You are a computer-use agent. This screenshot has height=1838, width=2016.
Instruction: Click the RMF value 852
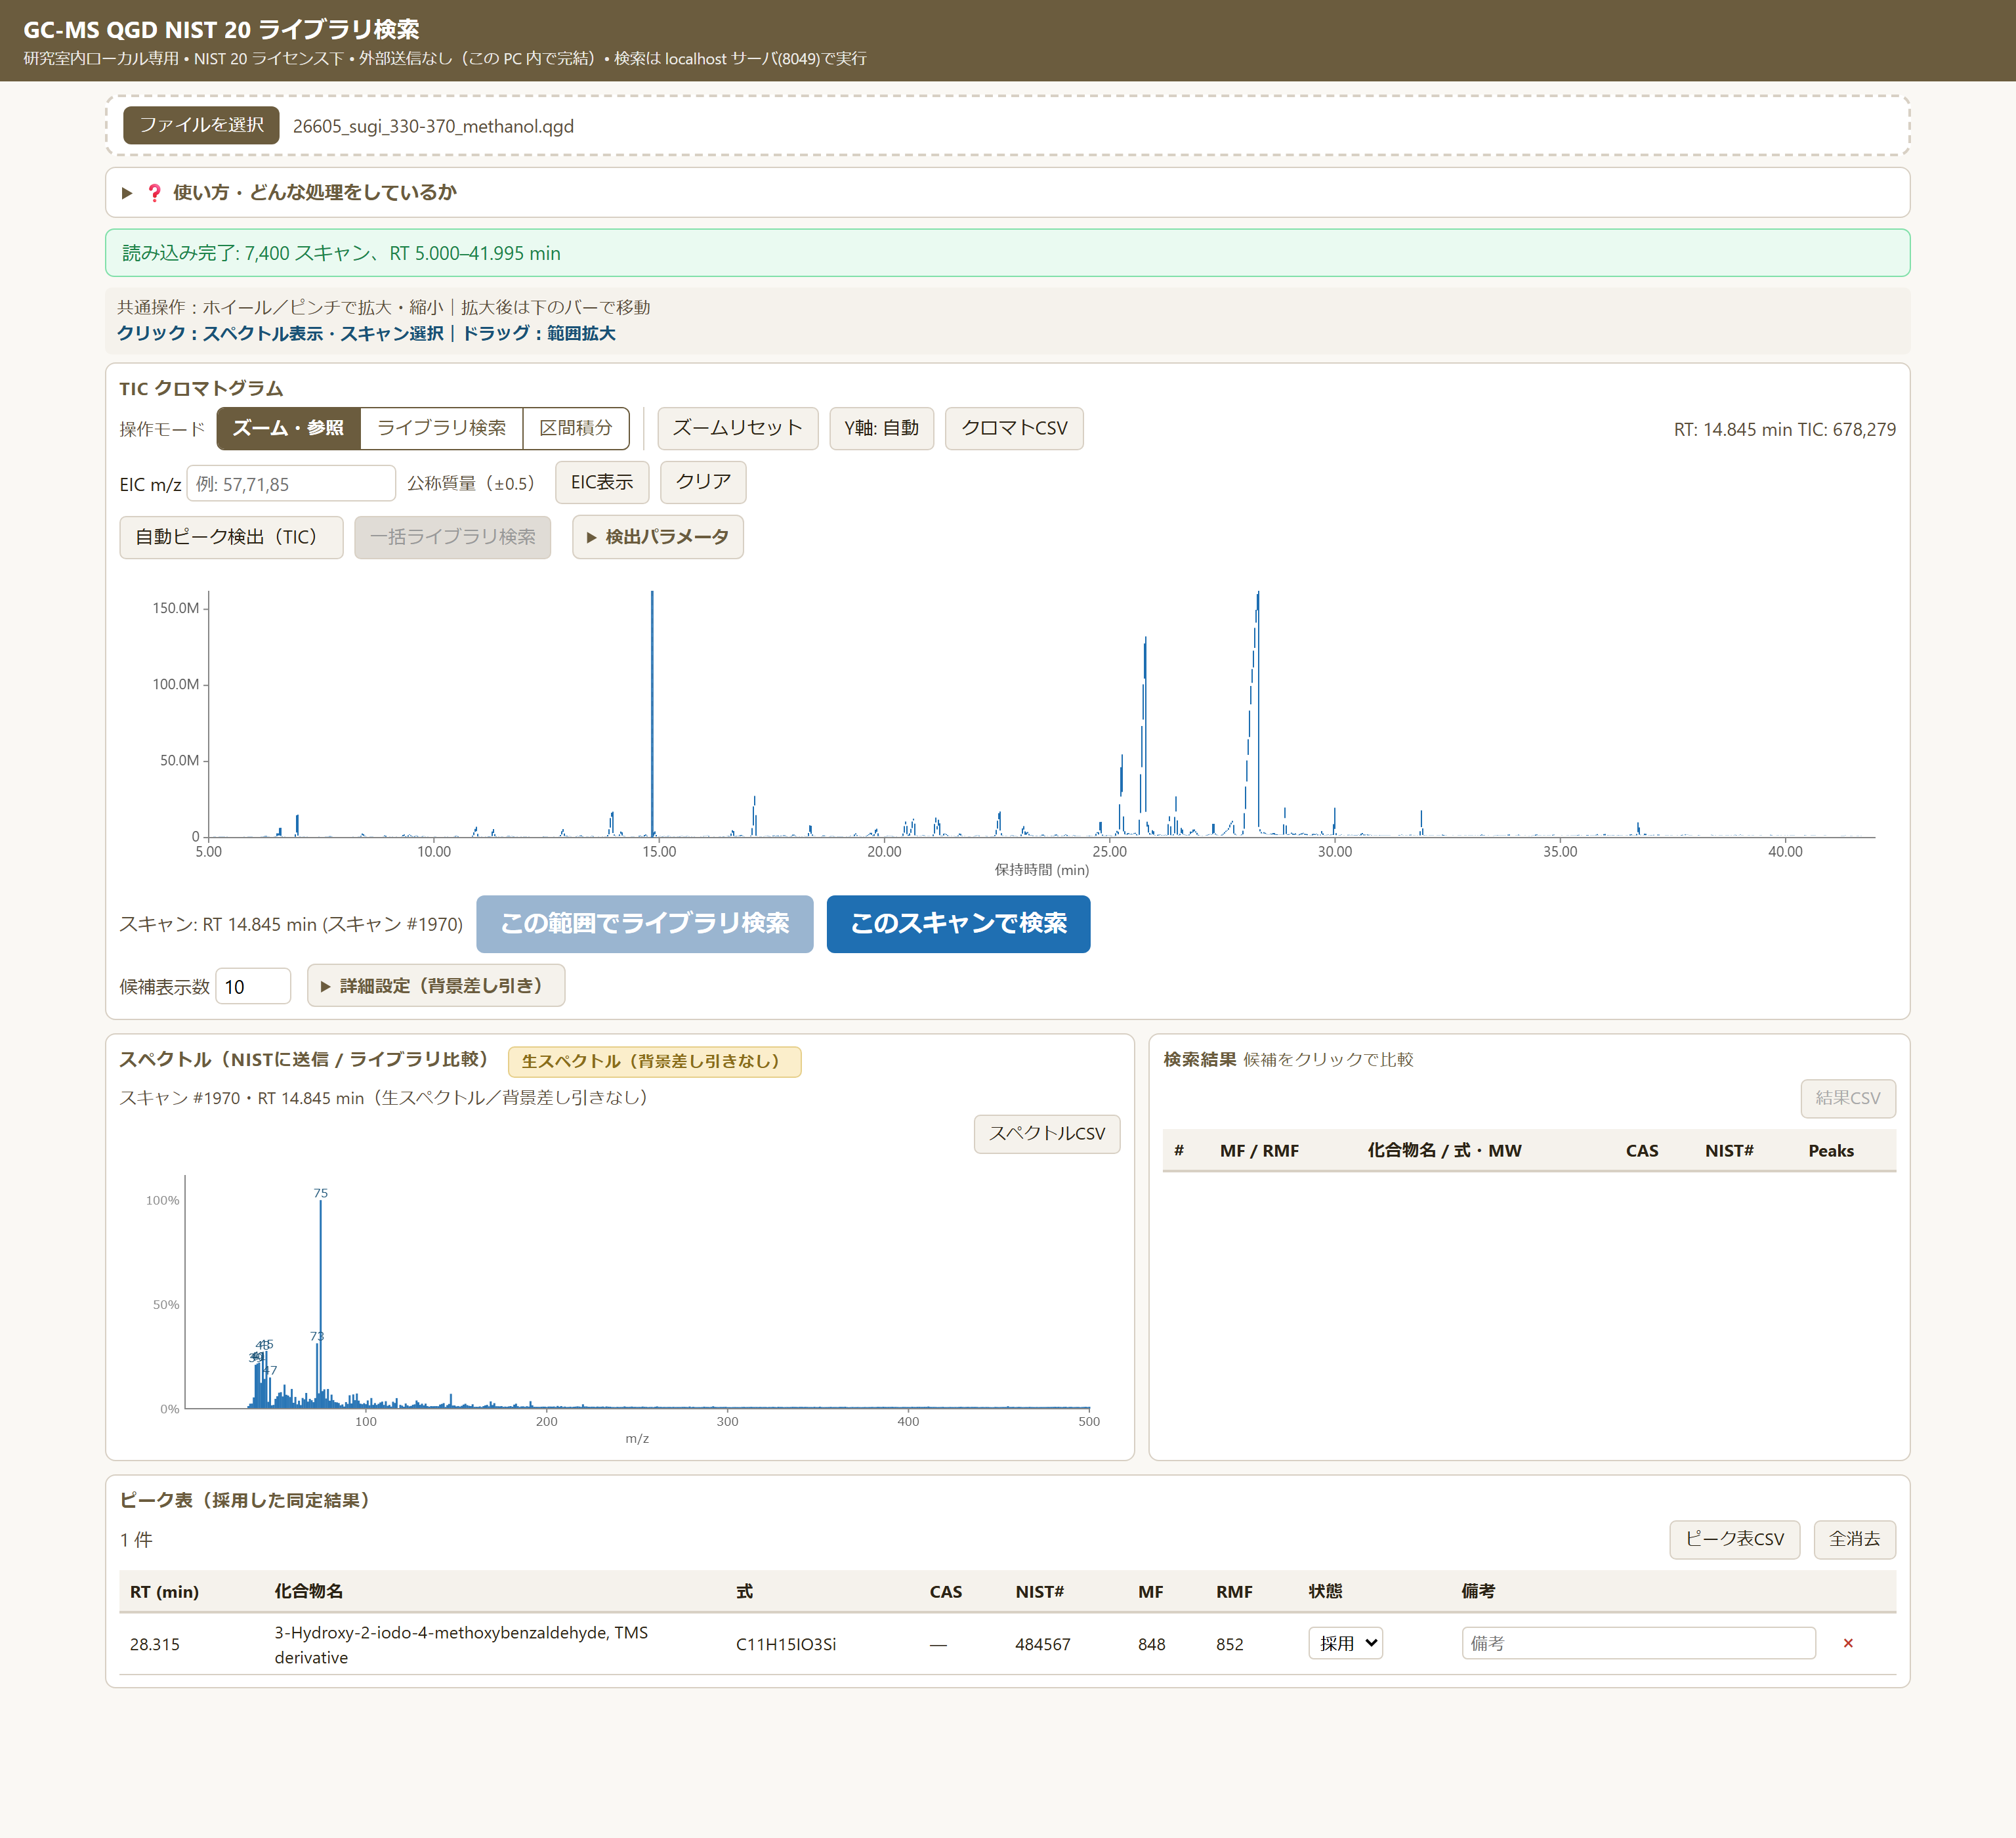1230,1644
